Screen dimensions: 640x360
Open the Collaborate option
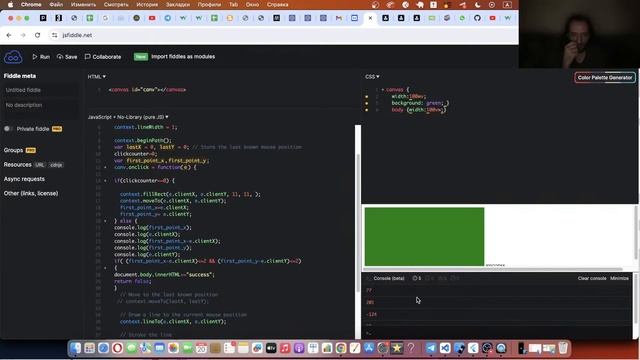coord(102,57)
